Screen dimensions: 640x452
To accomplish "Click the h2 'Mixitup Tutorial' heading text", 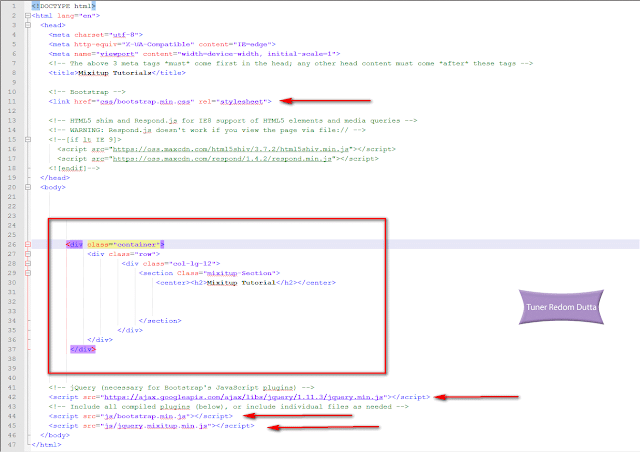I will 241,283.
